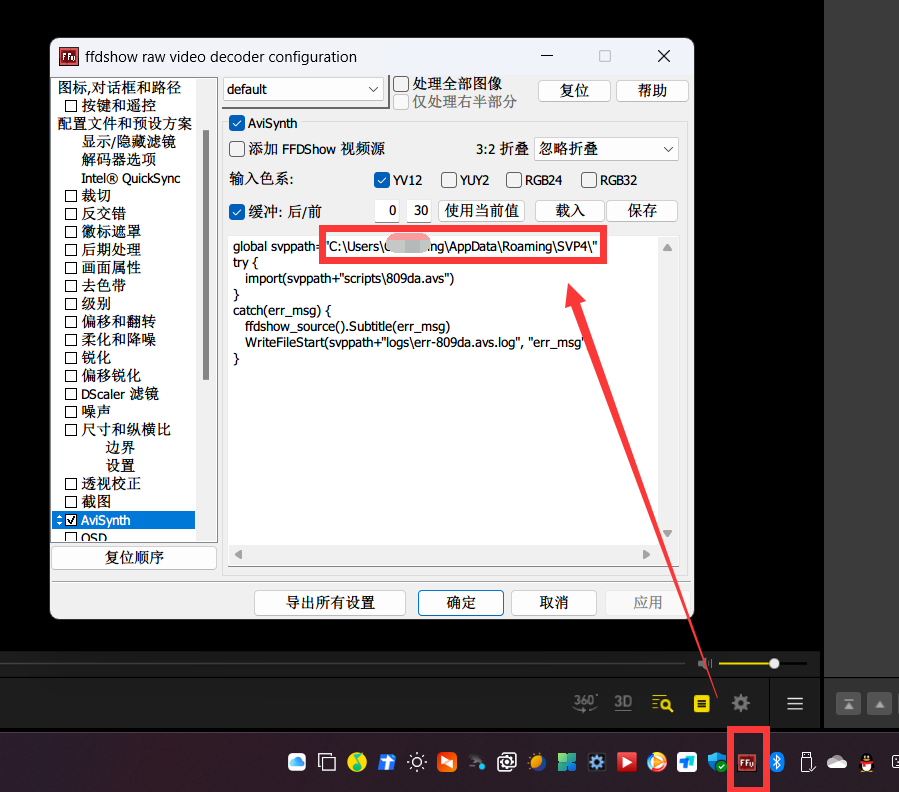
Task: Open the safely remove USB tray icon
Action: [x=807, y=762]
